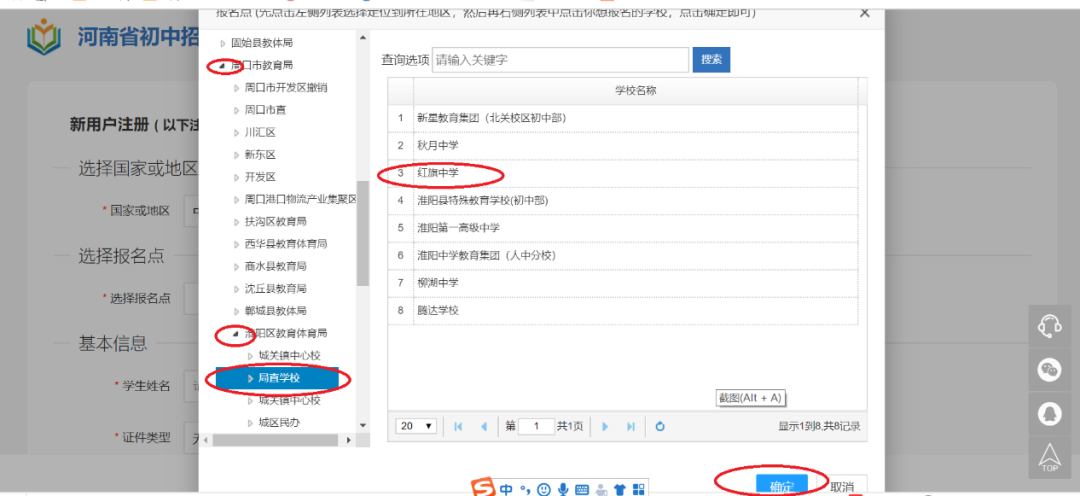Image resolution: width=1080 pixels, height=496 pixels.
Task: Open the page size dropdown showing 20
Action: (416, 426)
